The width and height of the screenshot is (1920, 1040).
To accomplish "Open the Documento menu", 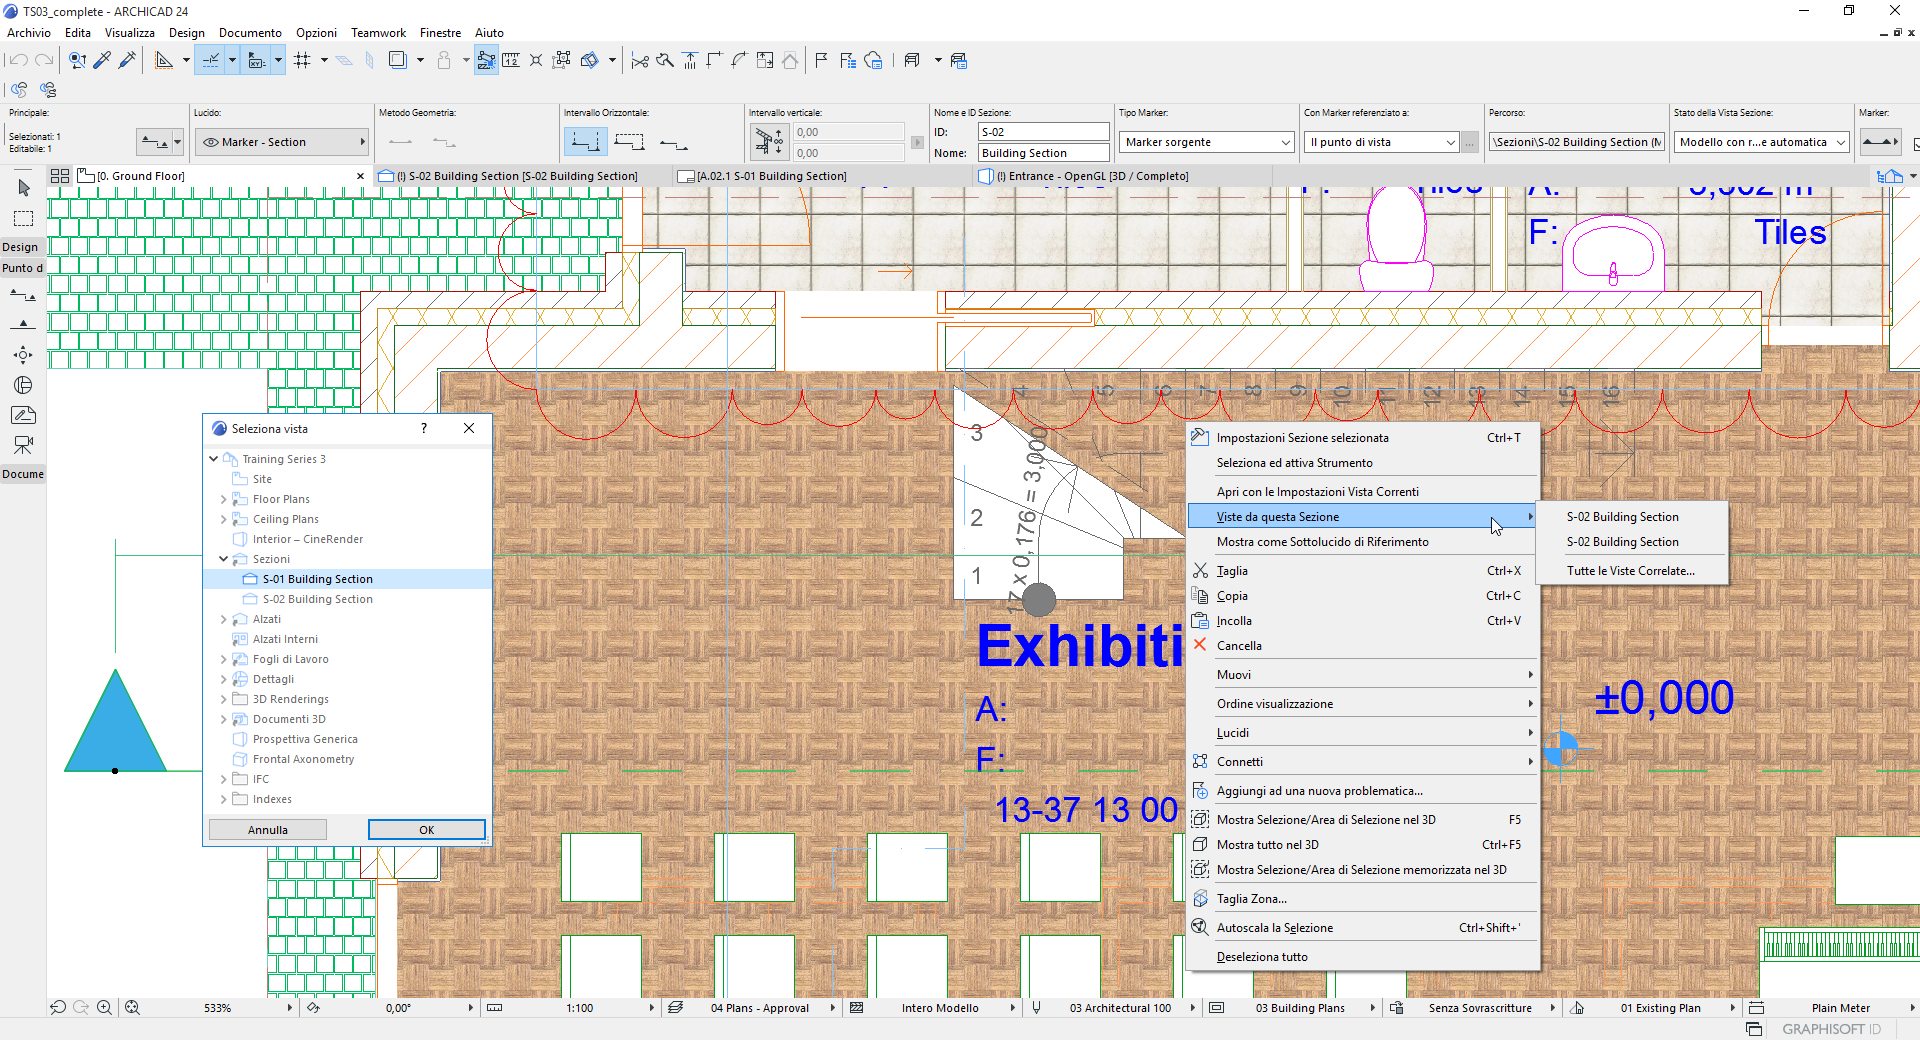I will (x=250, y=33).
